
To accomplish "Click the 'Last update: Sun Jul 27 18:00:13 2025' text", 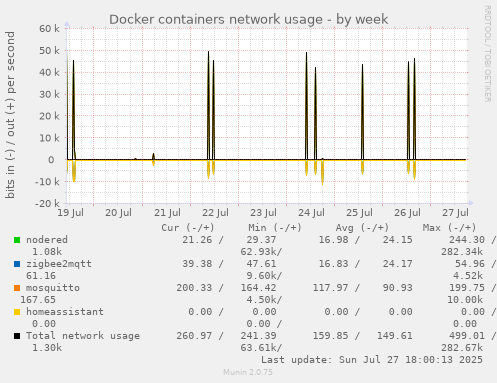I will click(x=372, y=360).
